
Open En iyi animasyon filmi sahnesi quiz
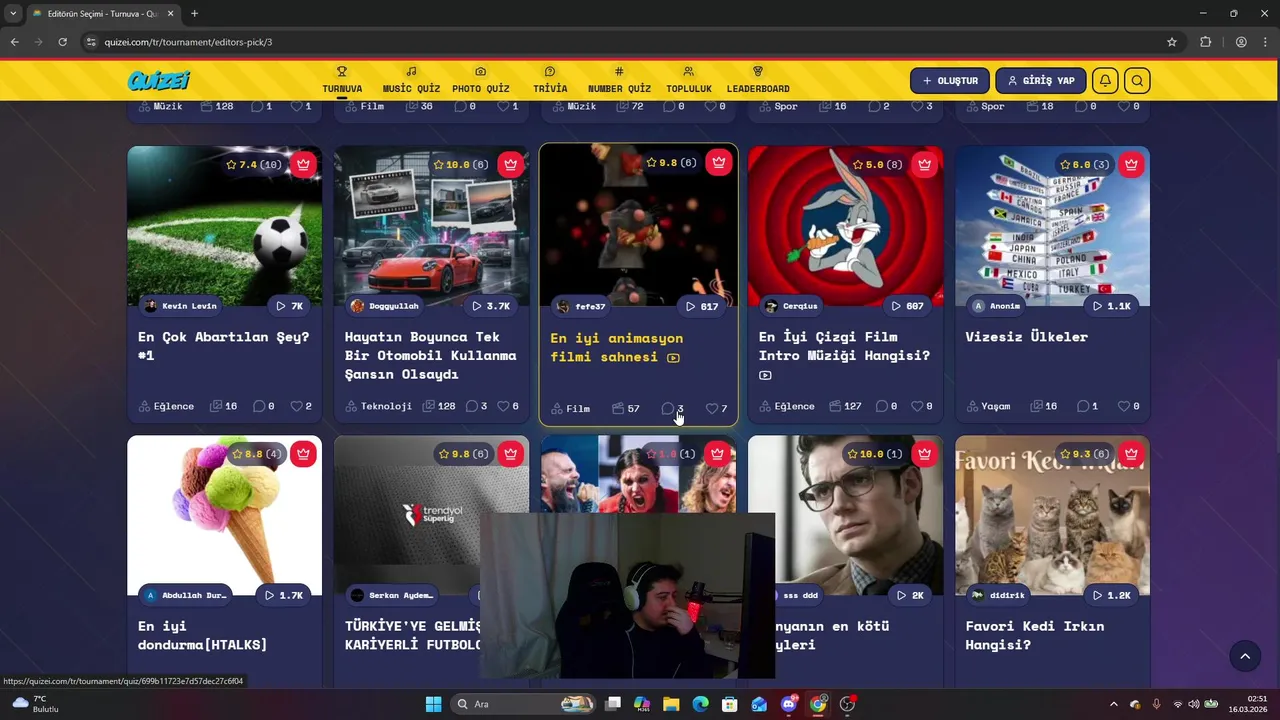pyautogui.click(x=617, y=348)
